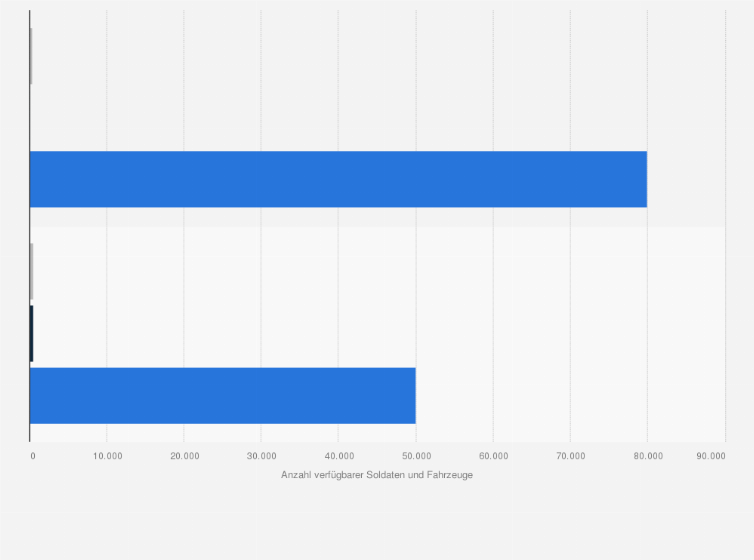Click the 20.000 axis tick label

pos(185,456)
